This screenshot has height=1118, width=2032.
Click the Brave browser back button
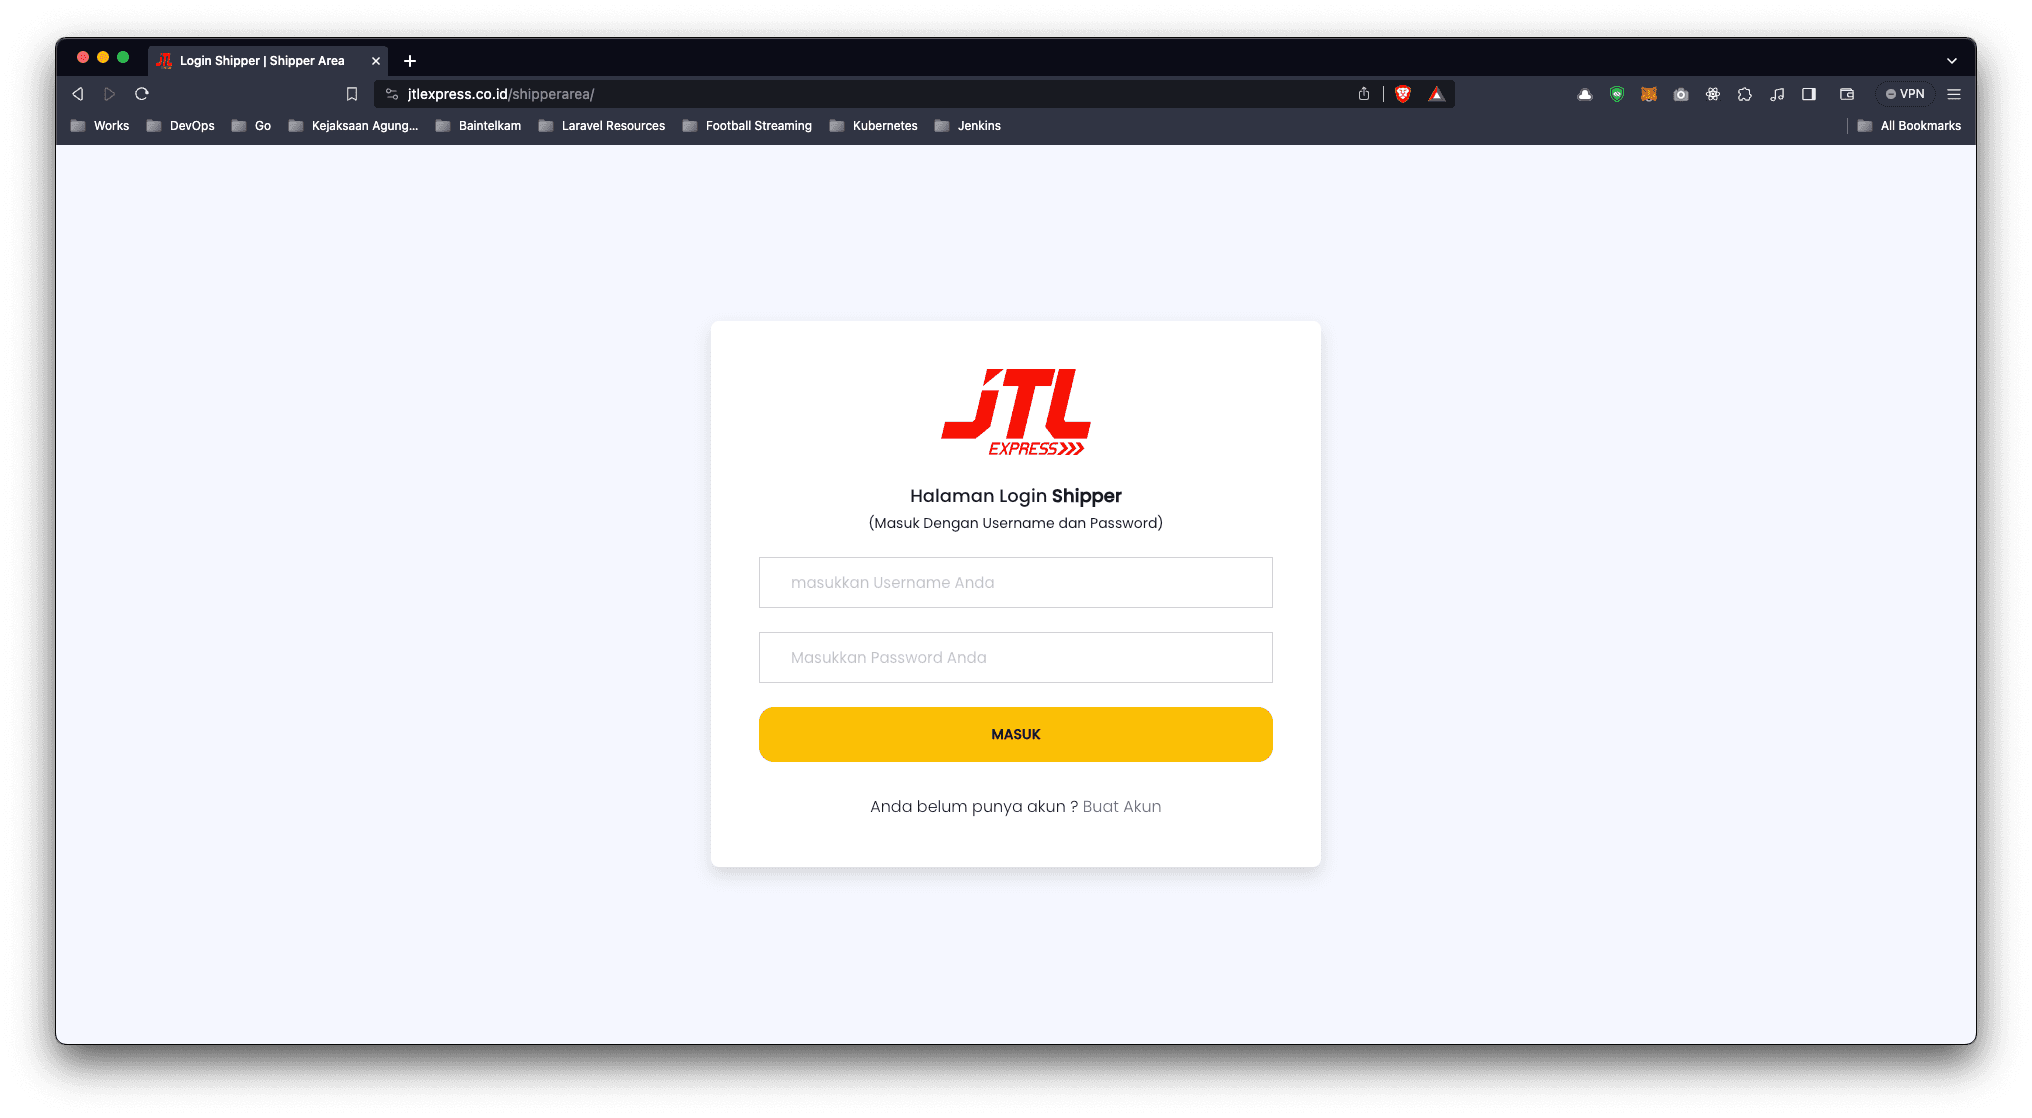(80, 94)
